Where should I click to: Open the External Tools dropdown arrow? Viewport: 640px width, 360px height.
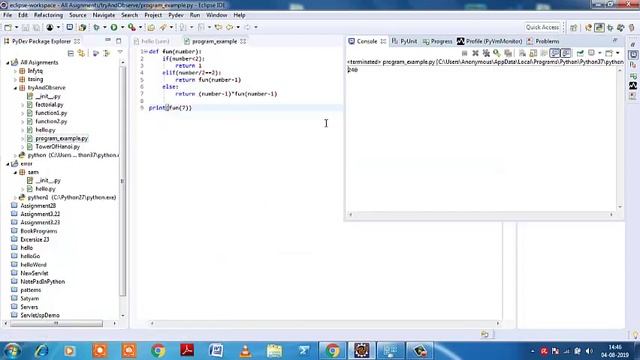pos(140,27)
